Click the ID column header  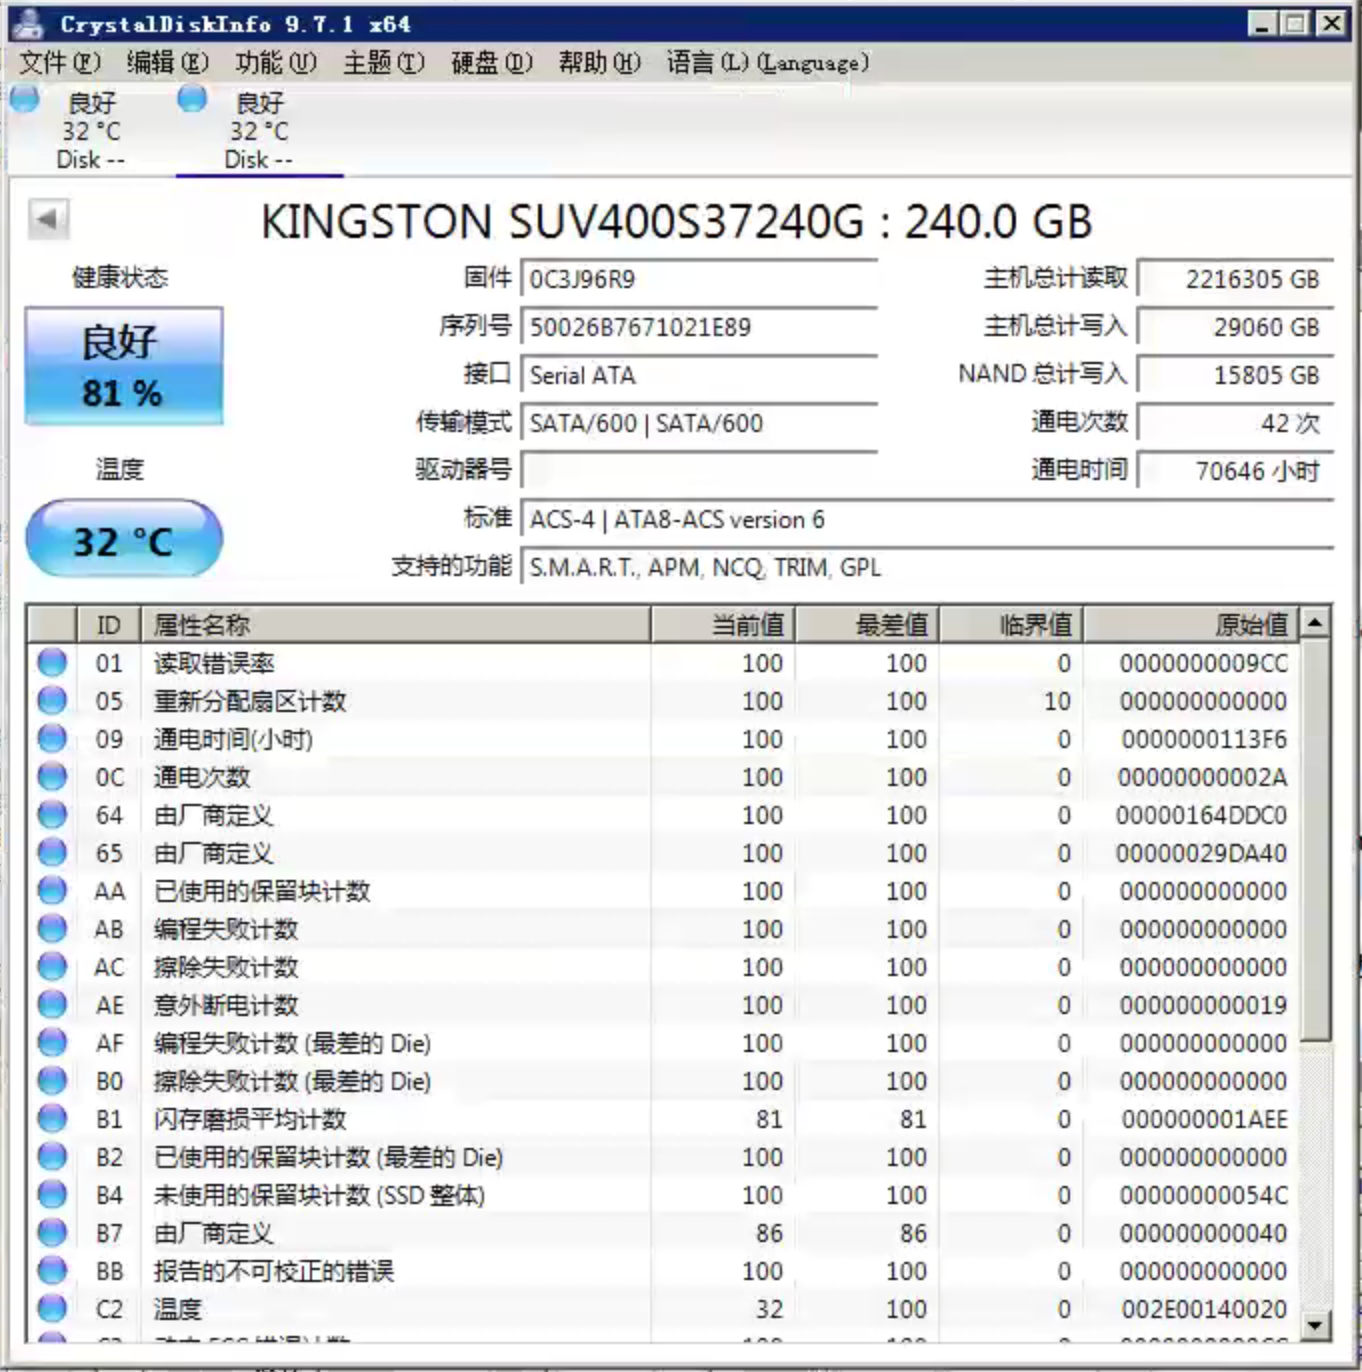[x=109, y=625]
